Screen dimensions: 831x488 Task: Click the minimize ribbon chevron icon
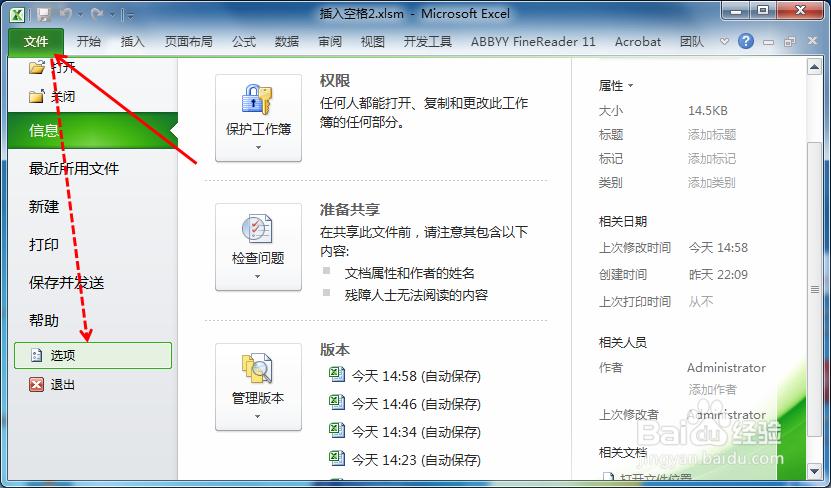[724, 41]
